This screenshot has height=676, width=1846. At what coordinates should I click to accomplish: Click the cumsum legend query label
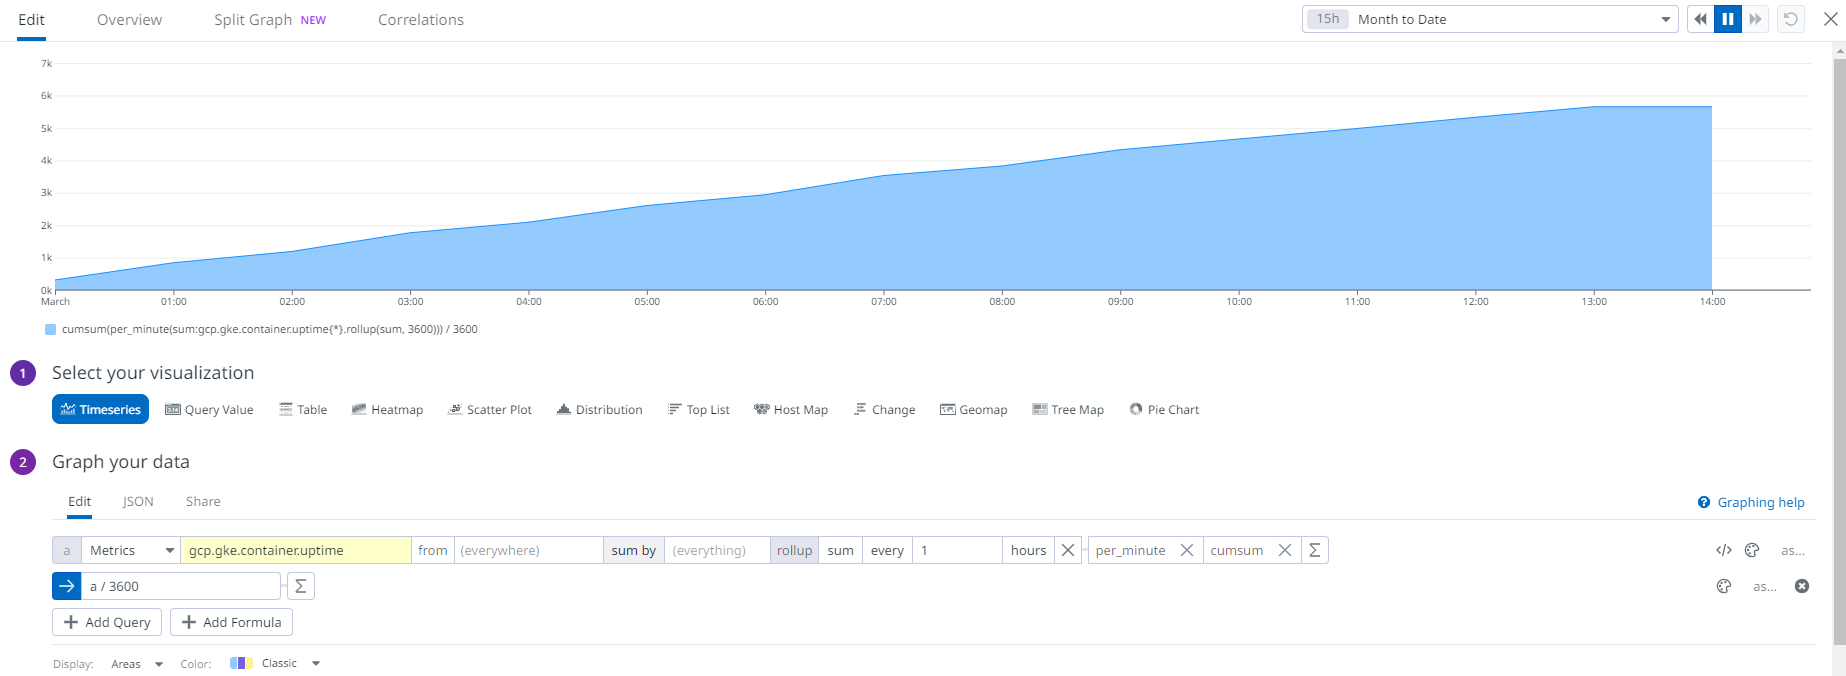[270, 329]
